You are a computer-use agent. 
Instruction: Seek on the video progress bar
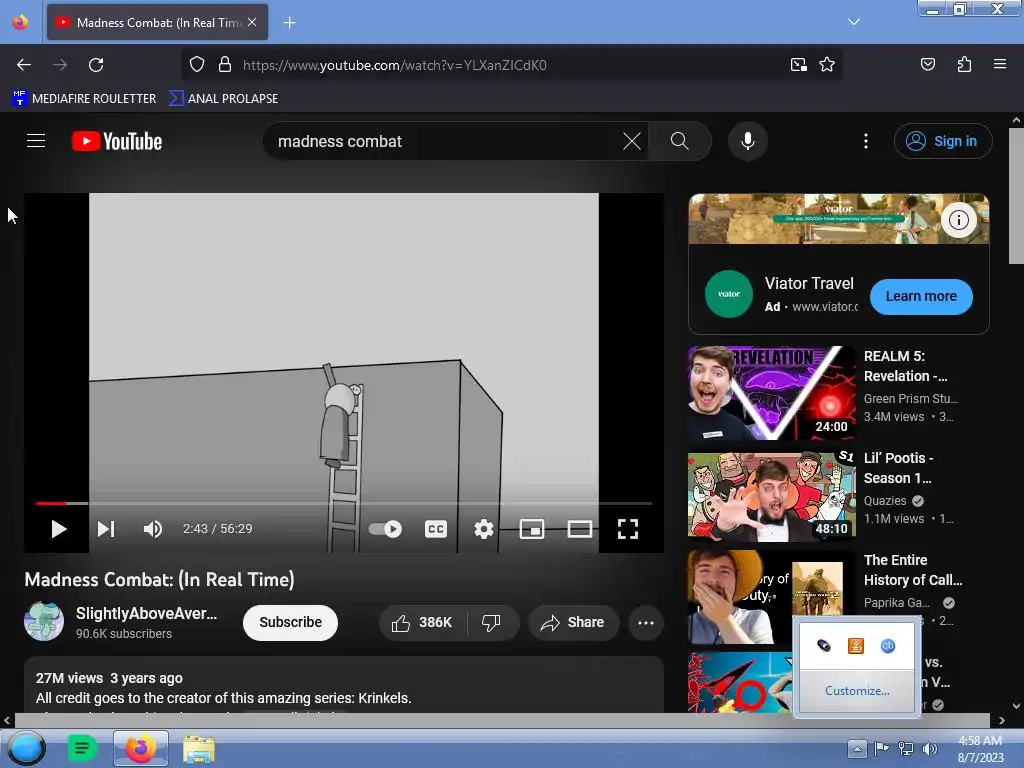344,504
